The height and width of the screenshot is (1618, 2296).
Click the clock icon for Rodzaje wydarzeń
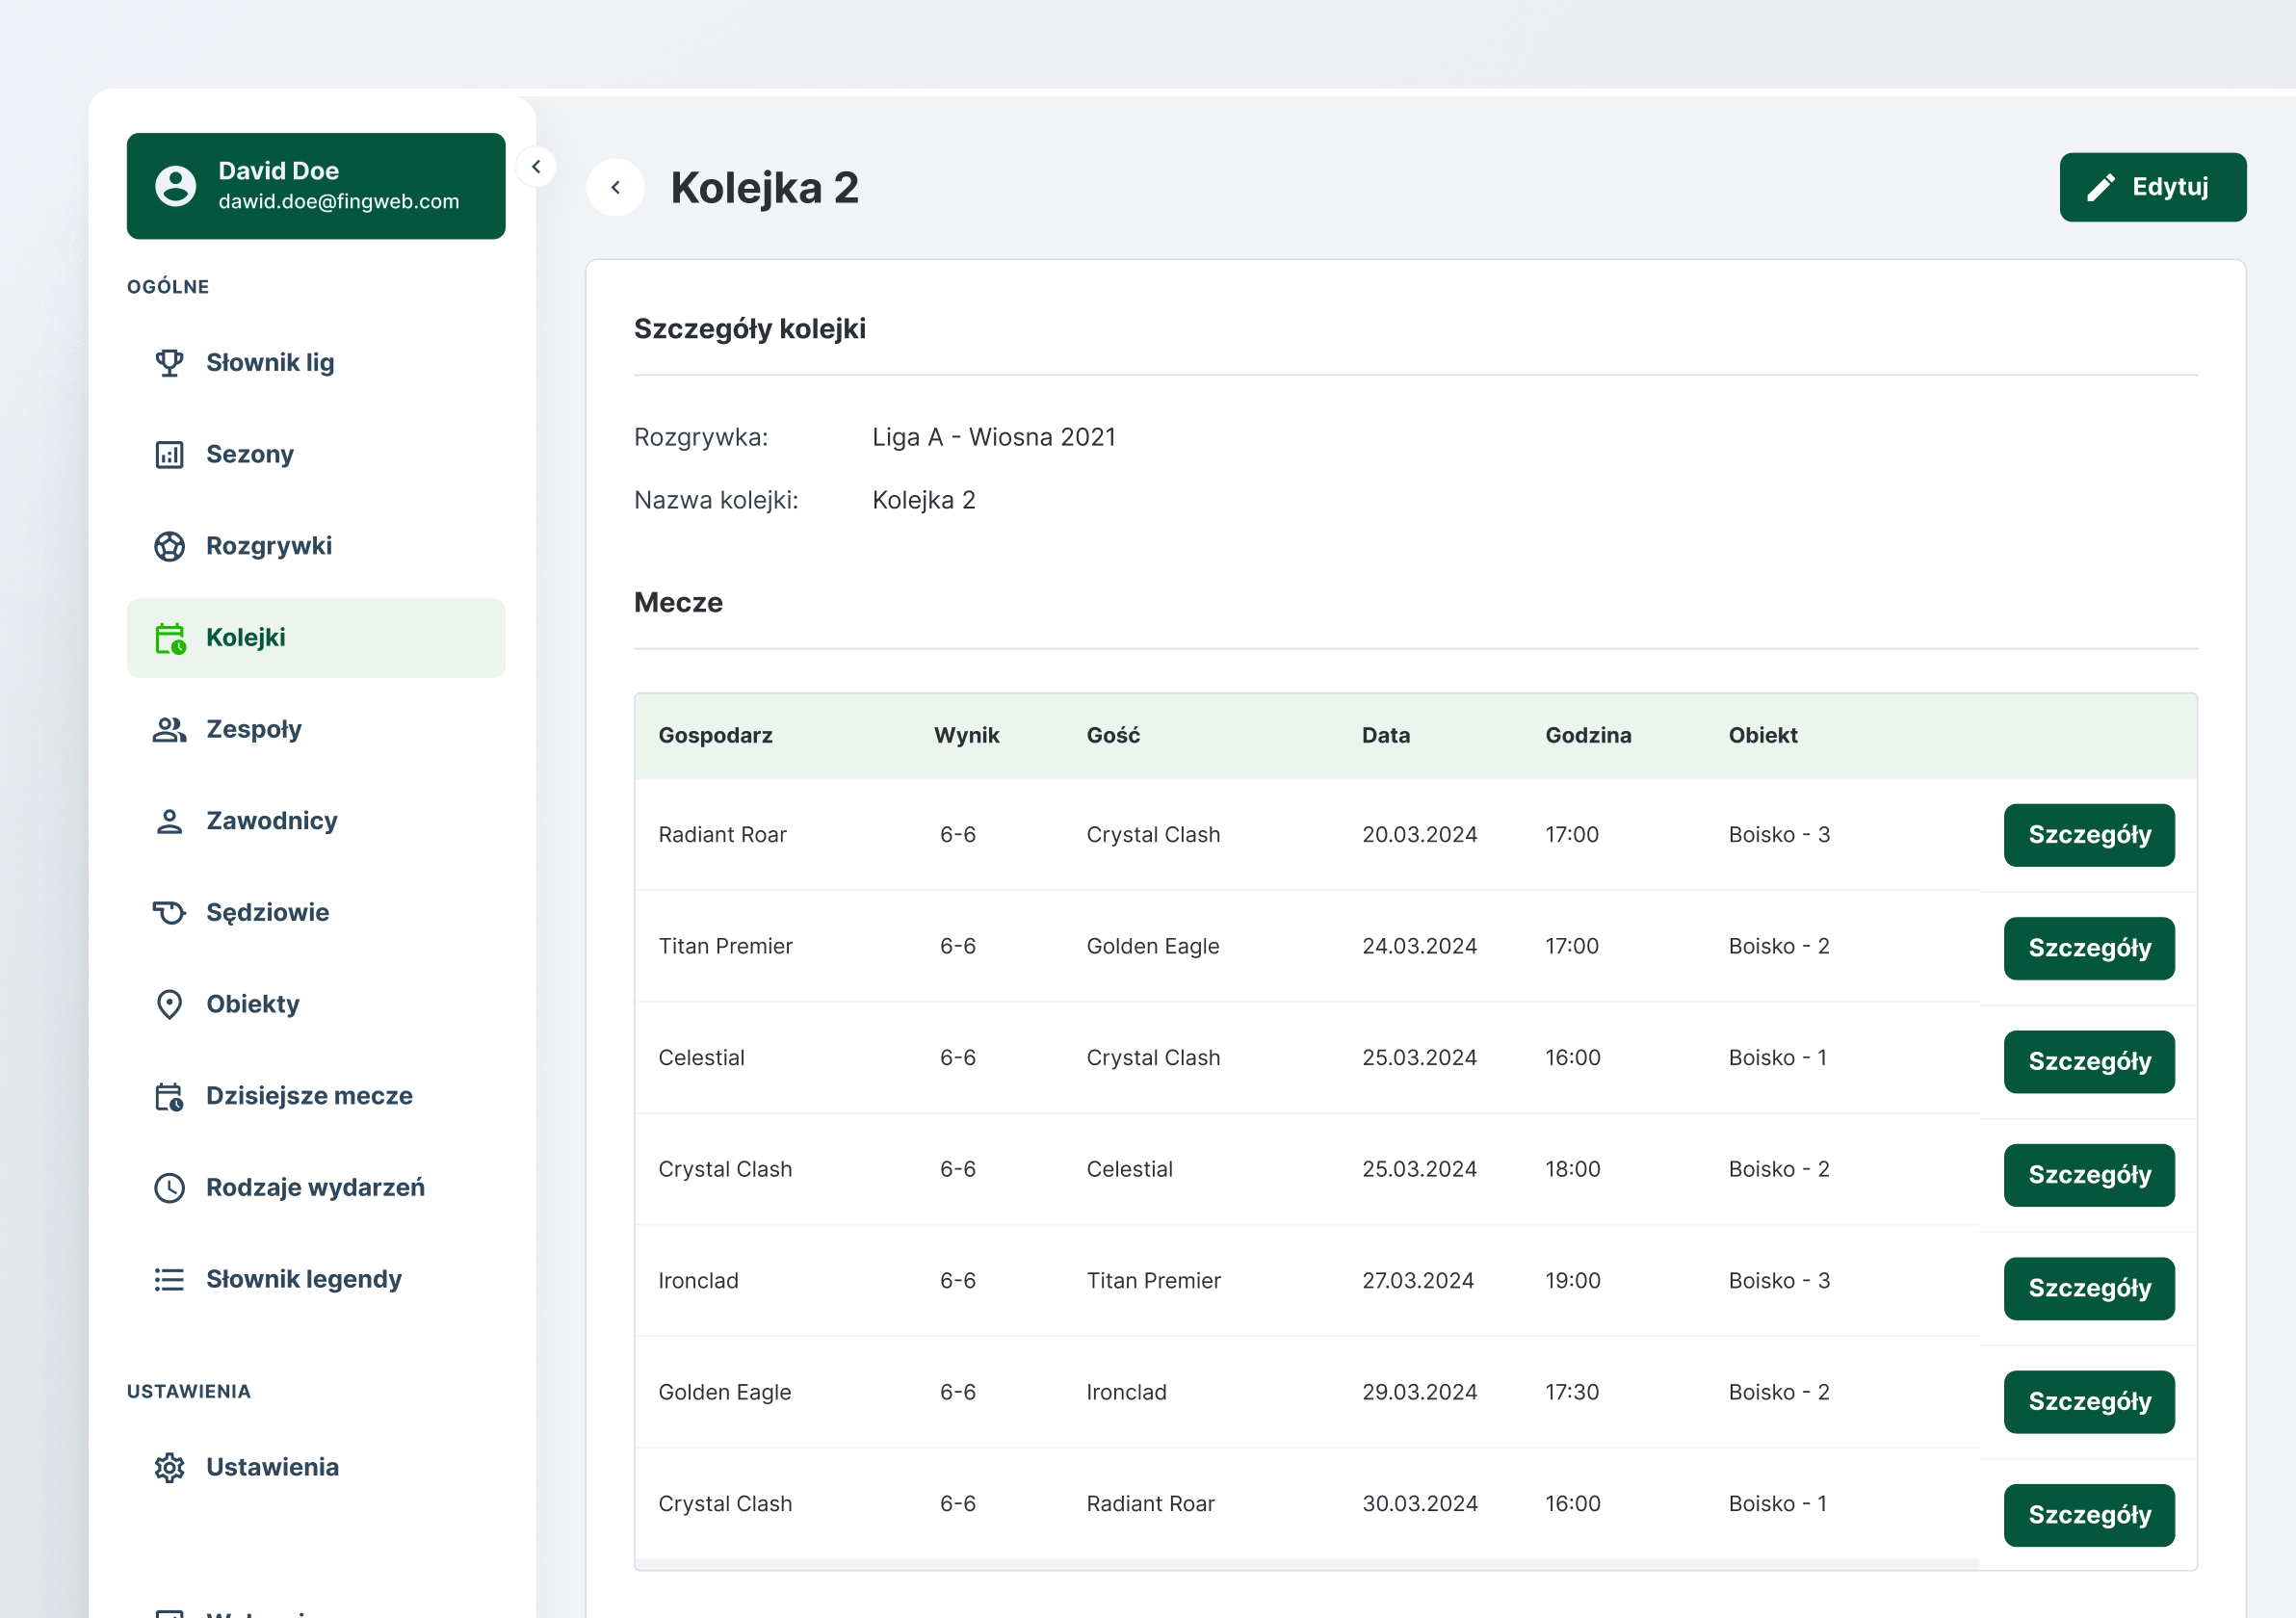[169, 1188]
